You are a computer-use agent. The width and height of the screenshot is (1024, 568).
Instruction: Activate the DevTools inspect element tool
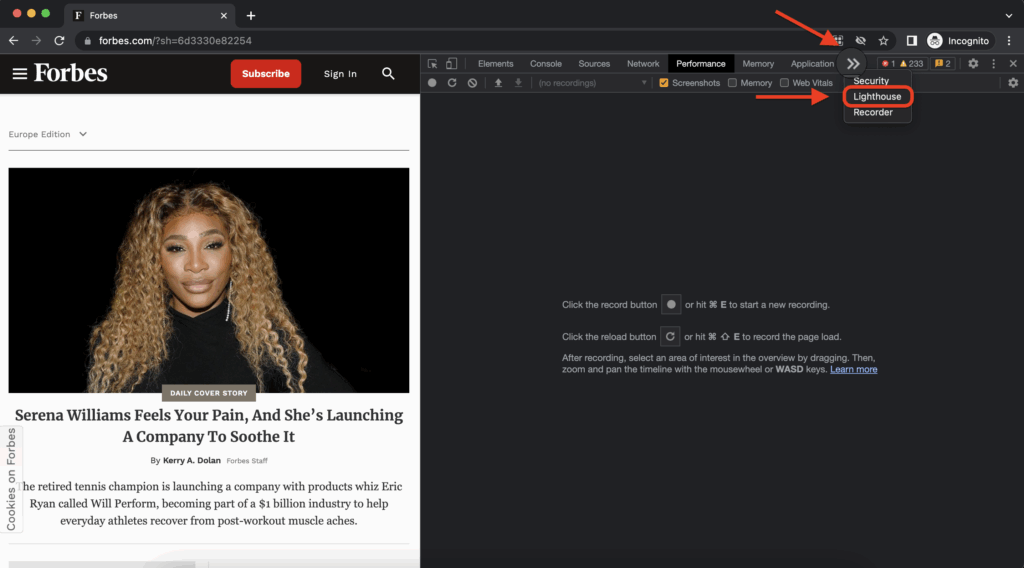coord(432,64)
